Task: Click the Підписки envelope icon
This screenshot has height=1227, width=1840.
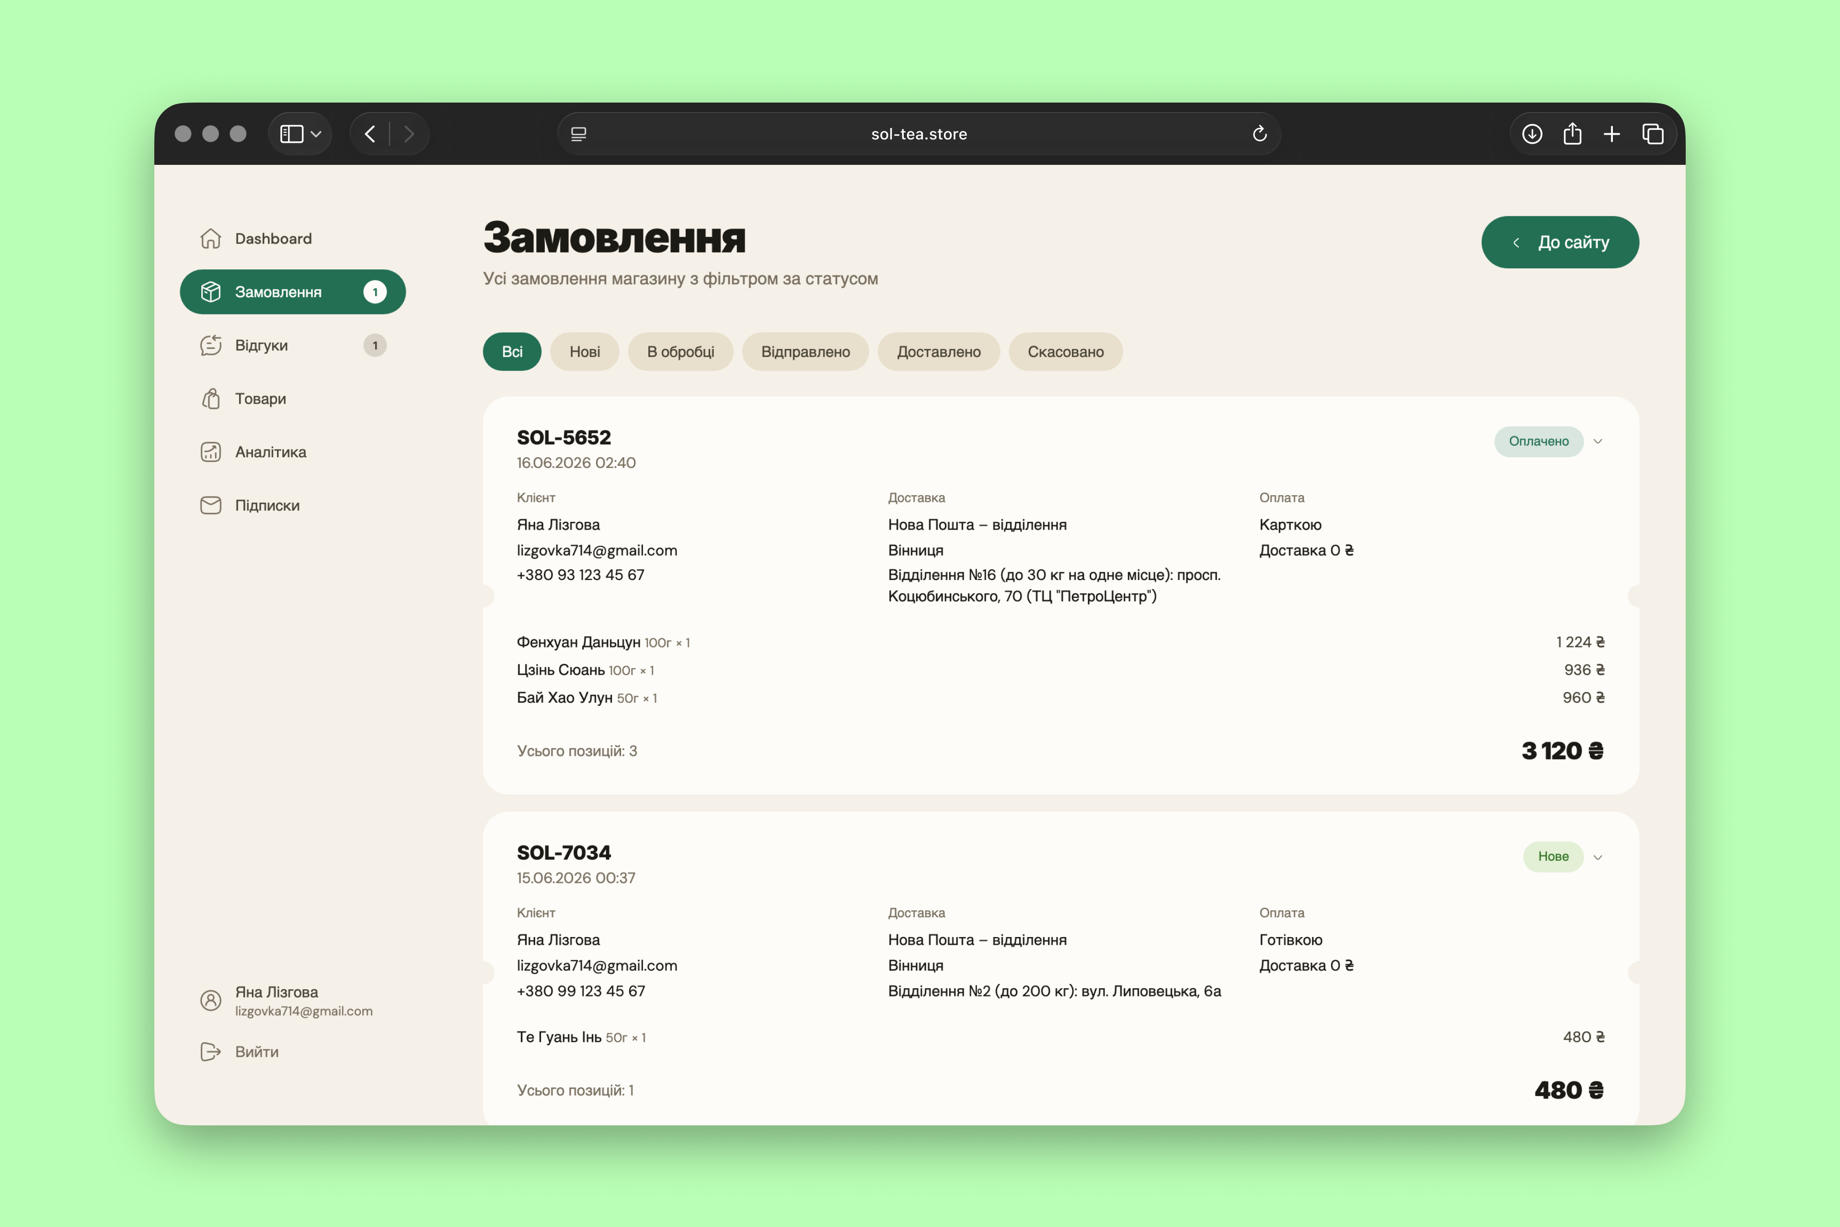Action: click(210, 505)
